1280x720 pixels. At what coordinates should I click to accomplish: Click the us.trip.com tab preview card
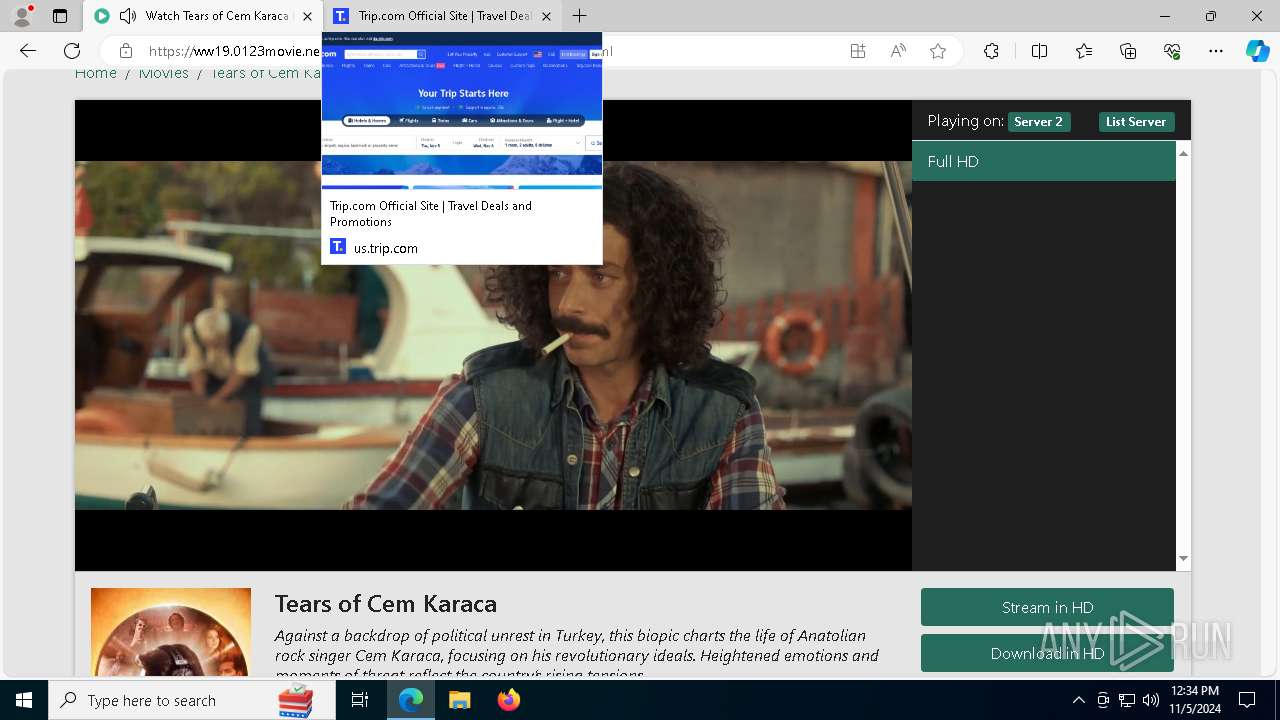click(462, 148)
